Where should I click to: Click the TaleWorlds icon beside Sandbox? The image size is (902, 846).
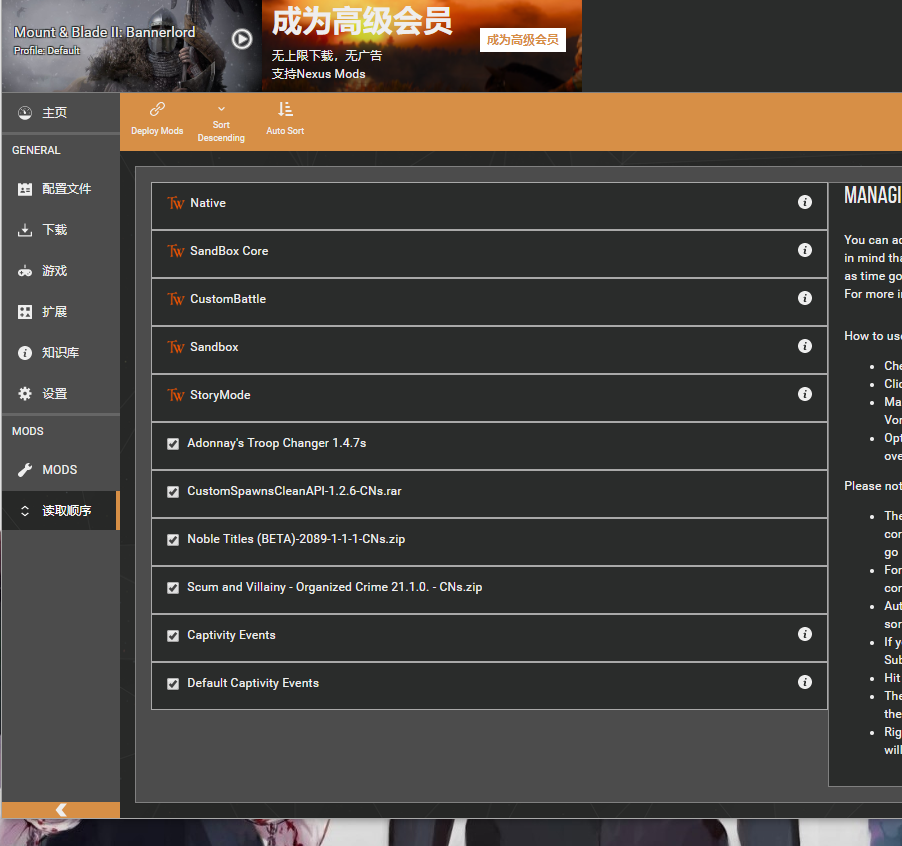(175, 347)
